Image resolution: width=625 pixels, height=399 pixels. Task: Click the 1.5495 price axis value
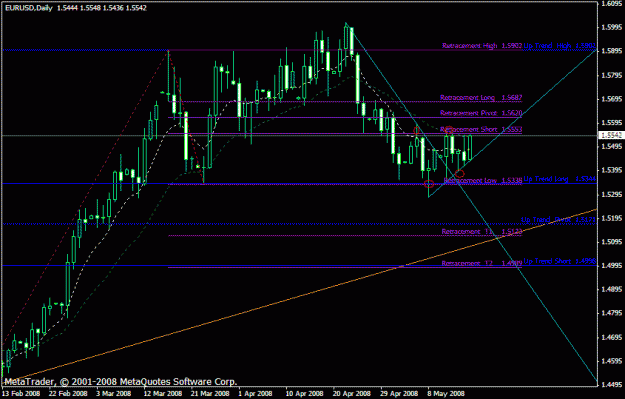coord(612,146)
